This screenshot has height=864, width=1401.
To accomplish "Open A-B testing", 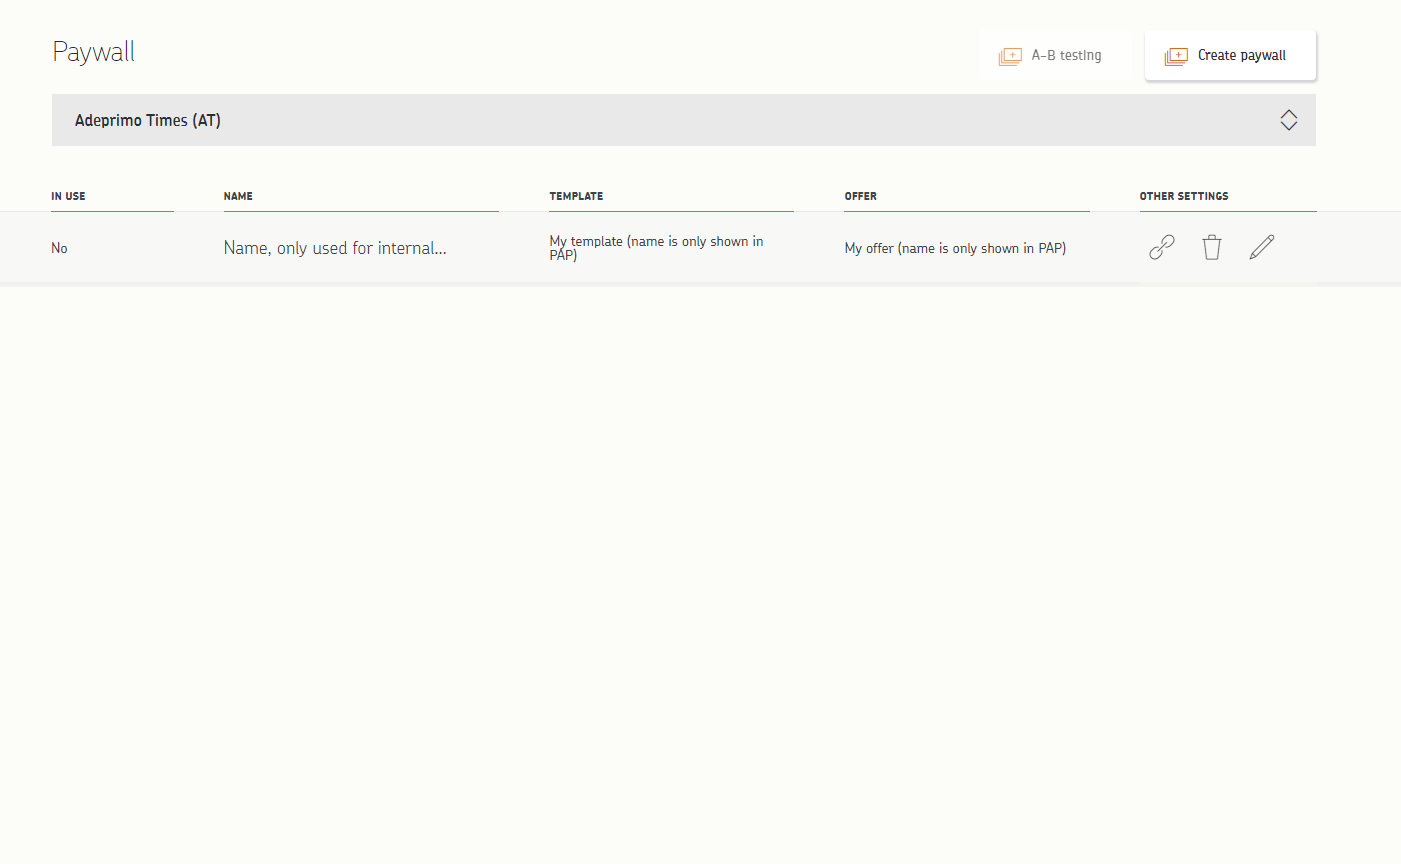I will pyautogui.click(x=1055, y=55).
